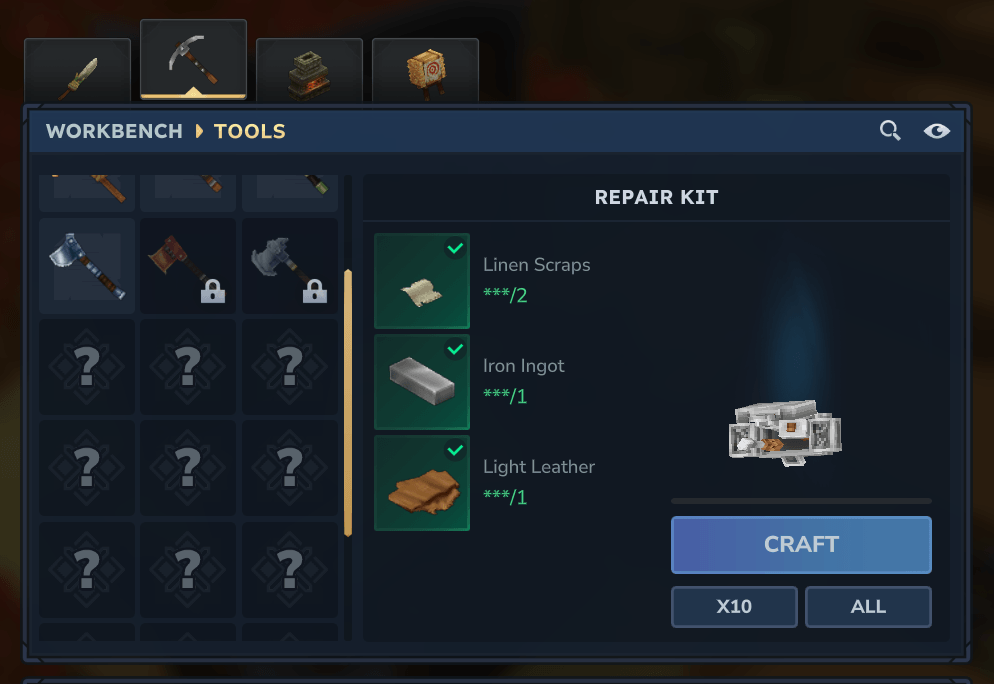Select the locked gray battle axe recipe
This screenshot has height=684, width=994.
point(290,266)
